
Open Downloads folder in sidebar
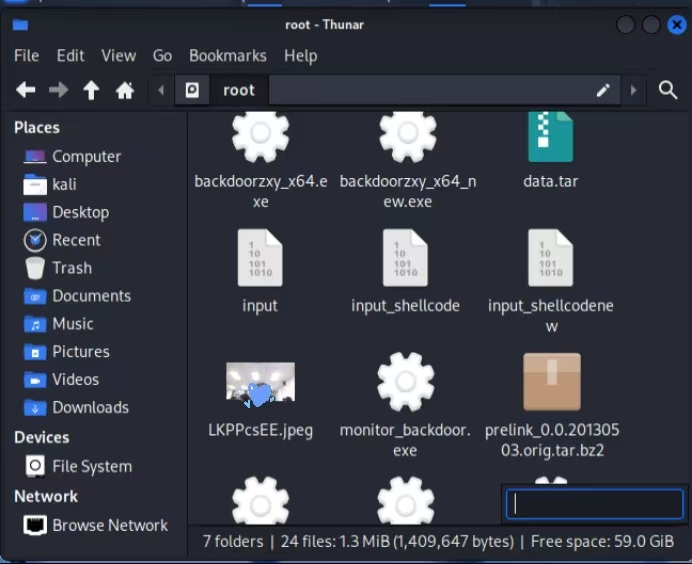click(76, 407)
